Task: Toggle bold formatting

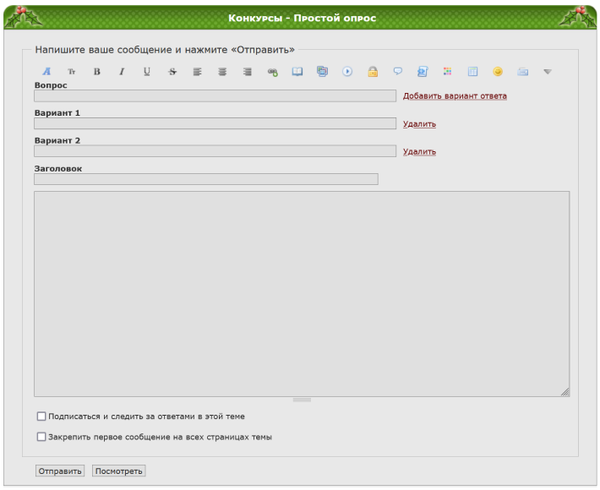Action: (97, 72)
